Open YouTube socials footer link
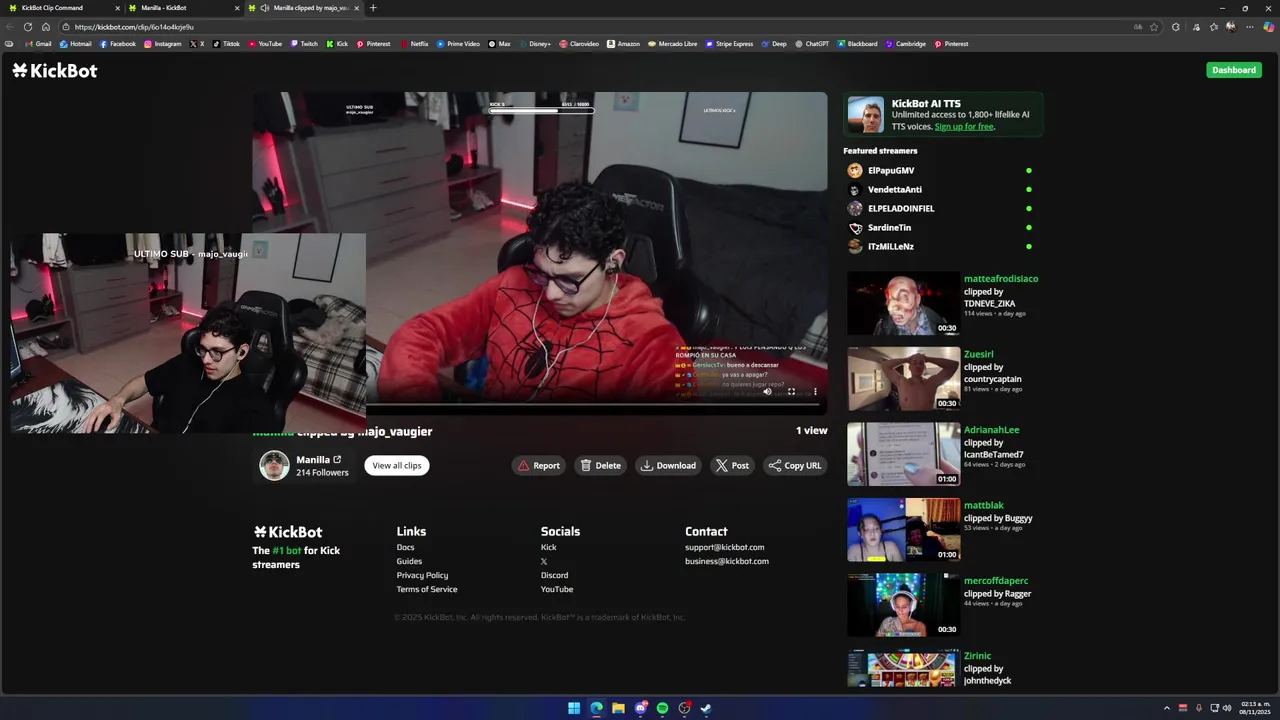The image size is (1280, 720). click(557, 589)
